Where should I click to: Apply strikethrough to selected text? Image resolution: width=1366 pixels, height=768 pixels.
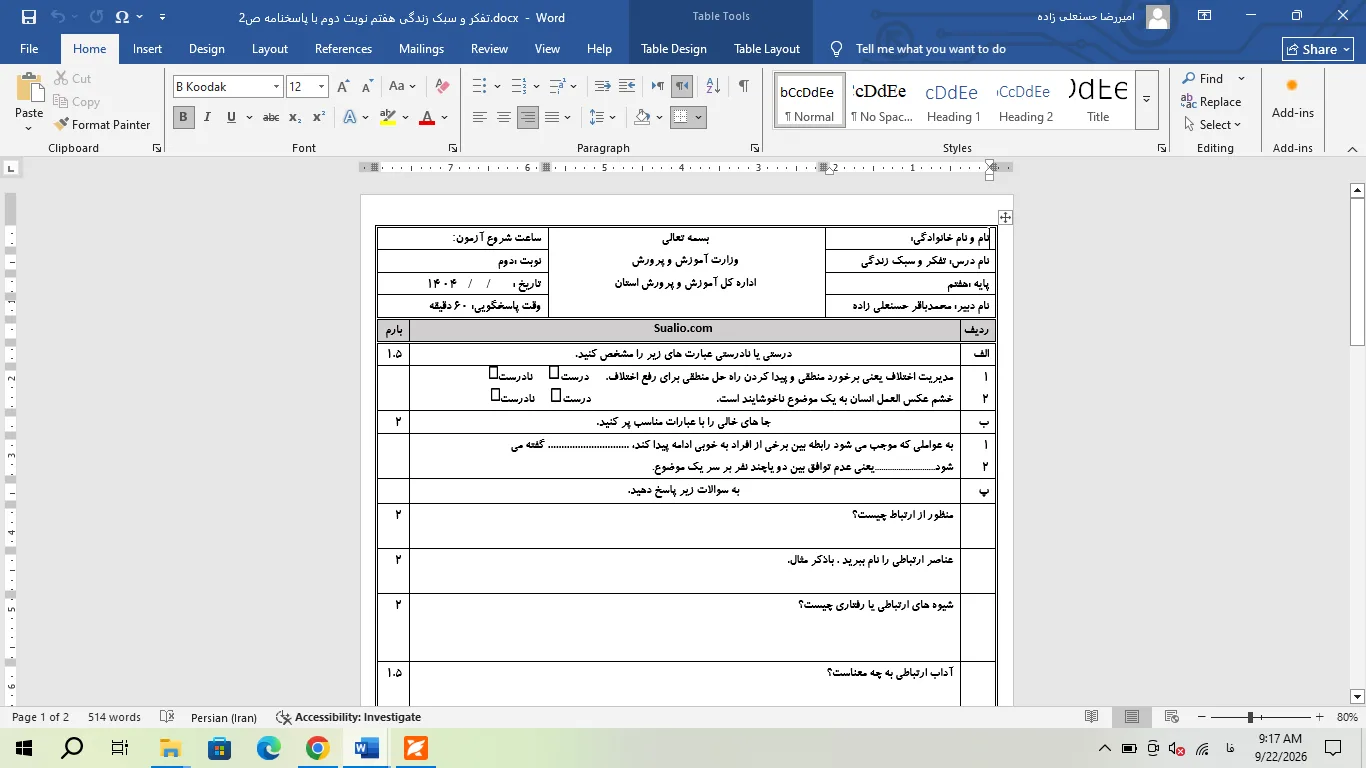pyautogui.click(x=271, y=118)
